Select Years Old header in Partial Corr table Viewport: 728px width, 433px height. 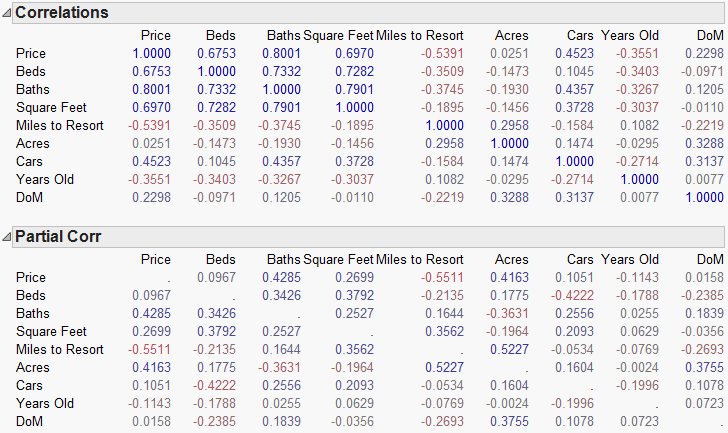tap(630, 260)
